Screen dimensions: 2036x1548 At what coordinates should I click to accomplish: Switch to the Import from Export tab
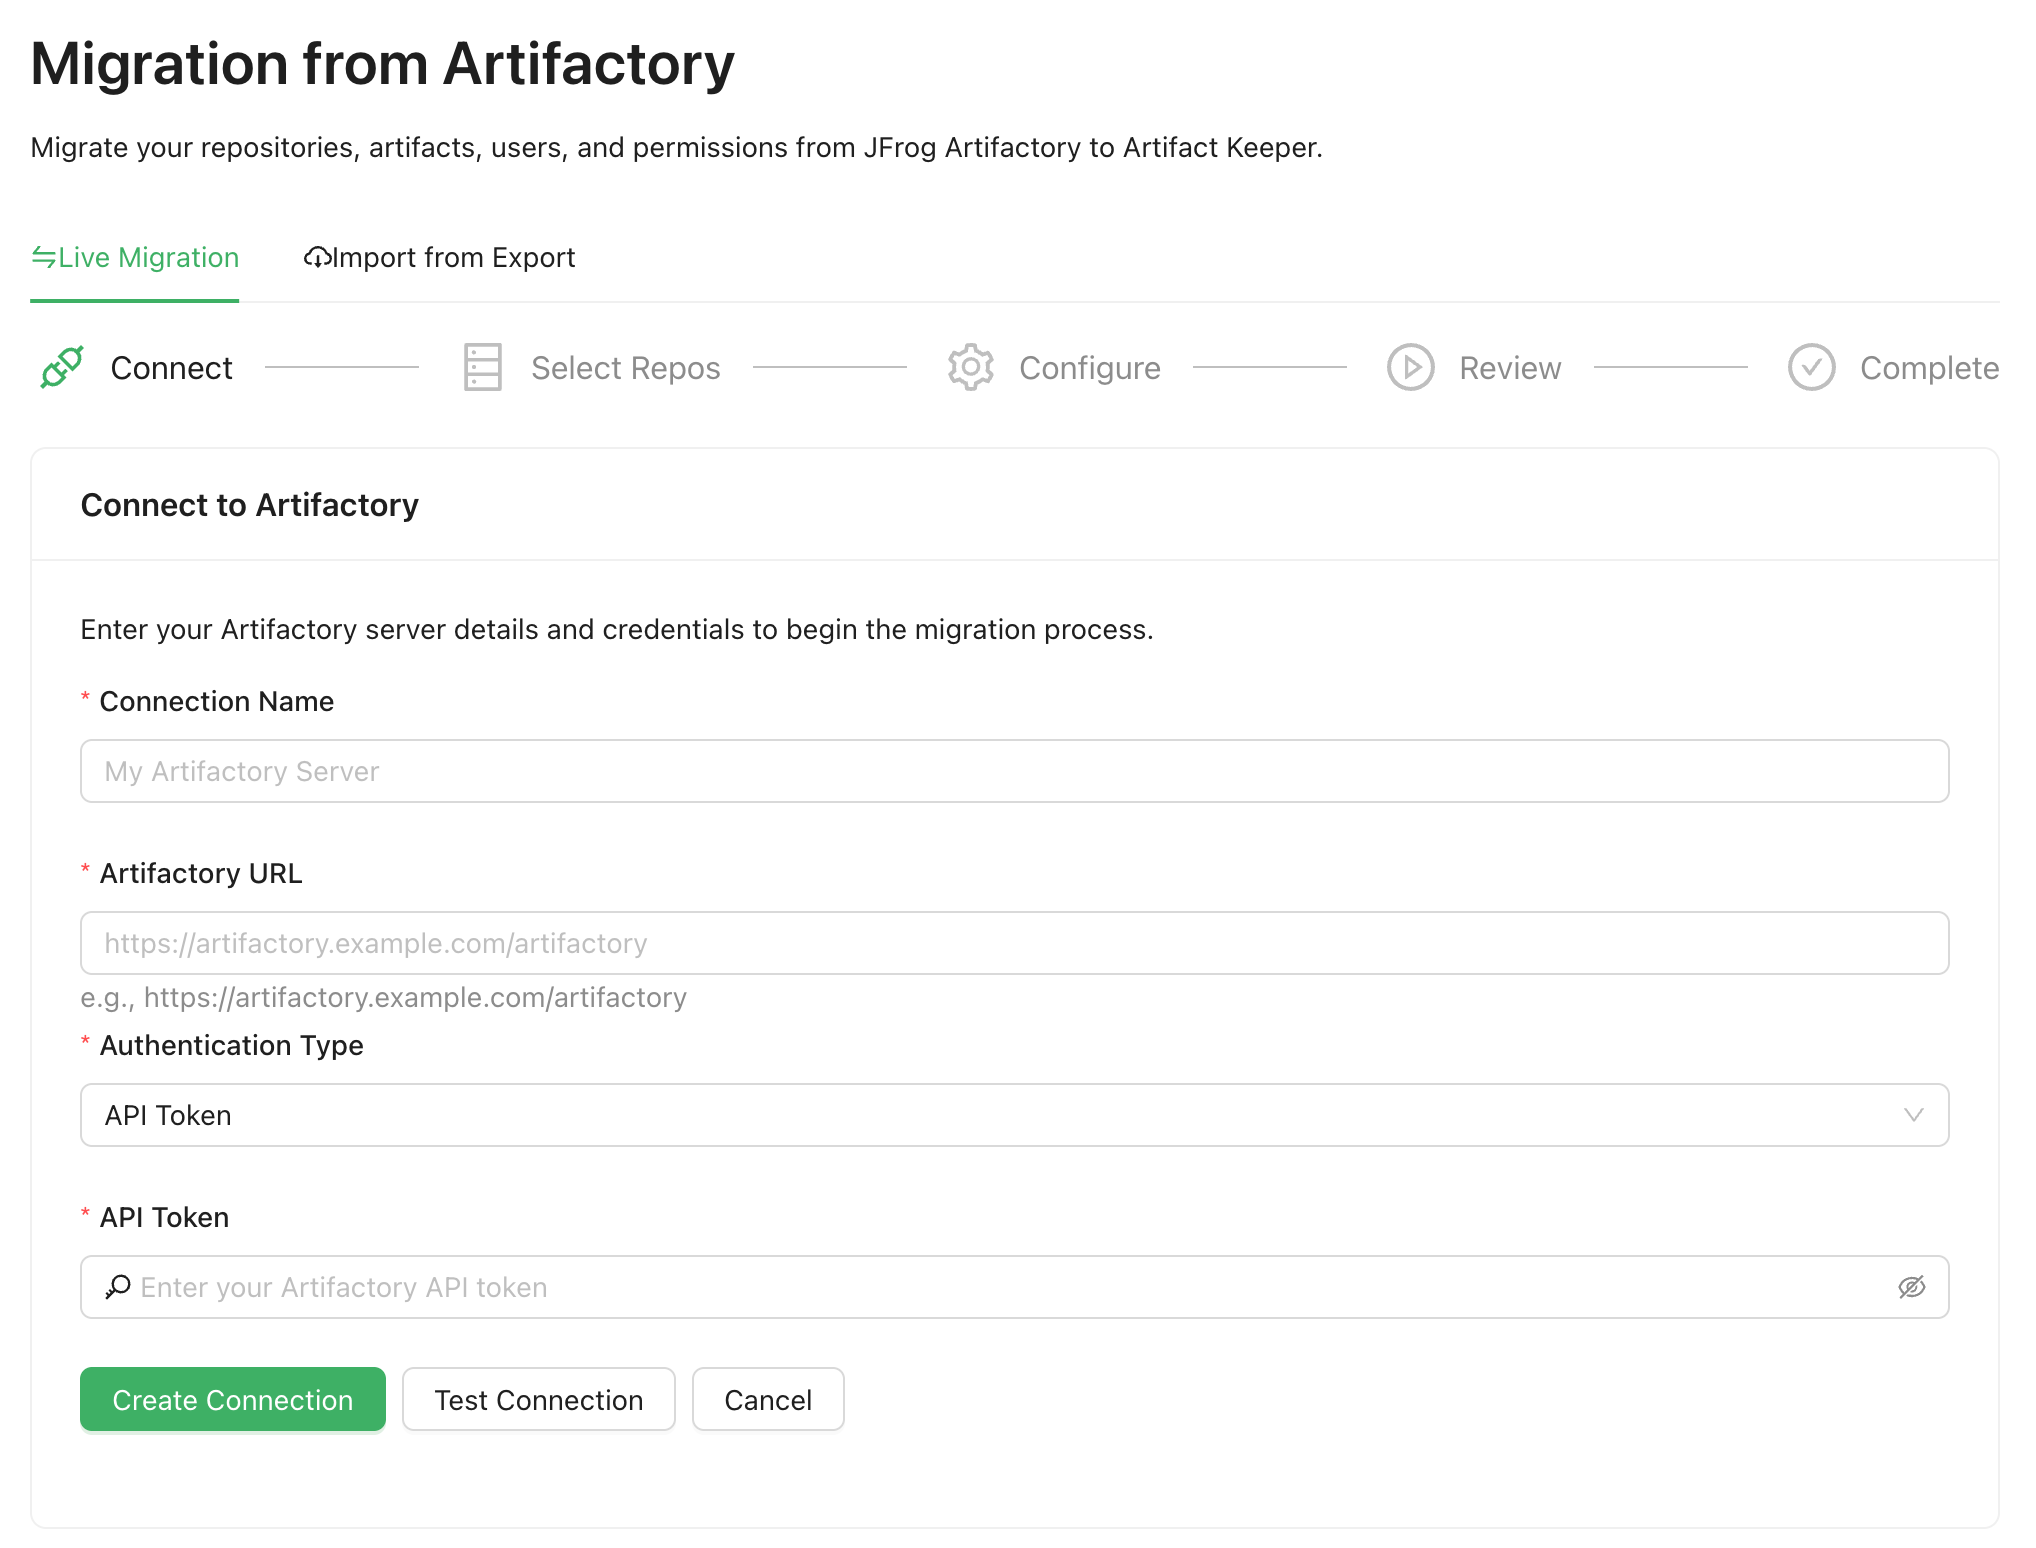[440, 257]
